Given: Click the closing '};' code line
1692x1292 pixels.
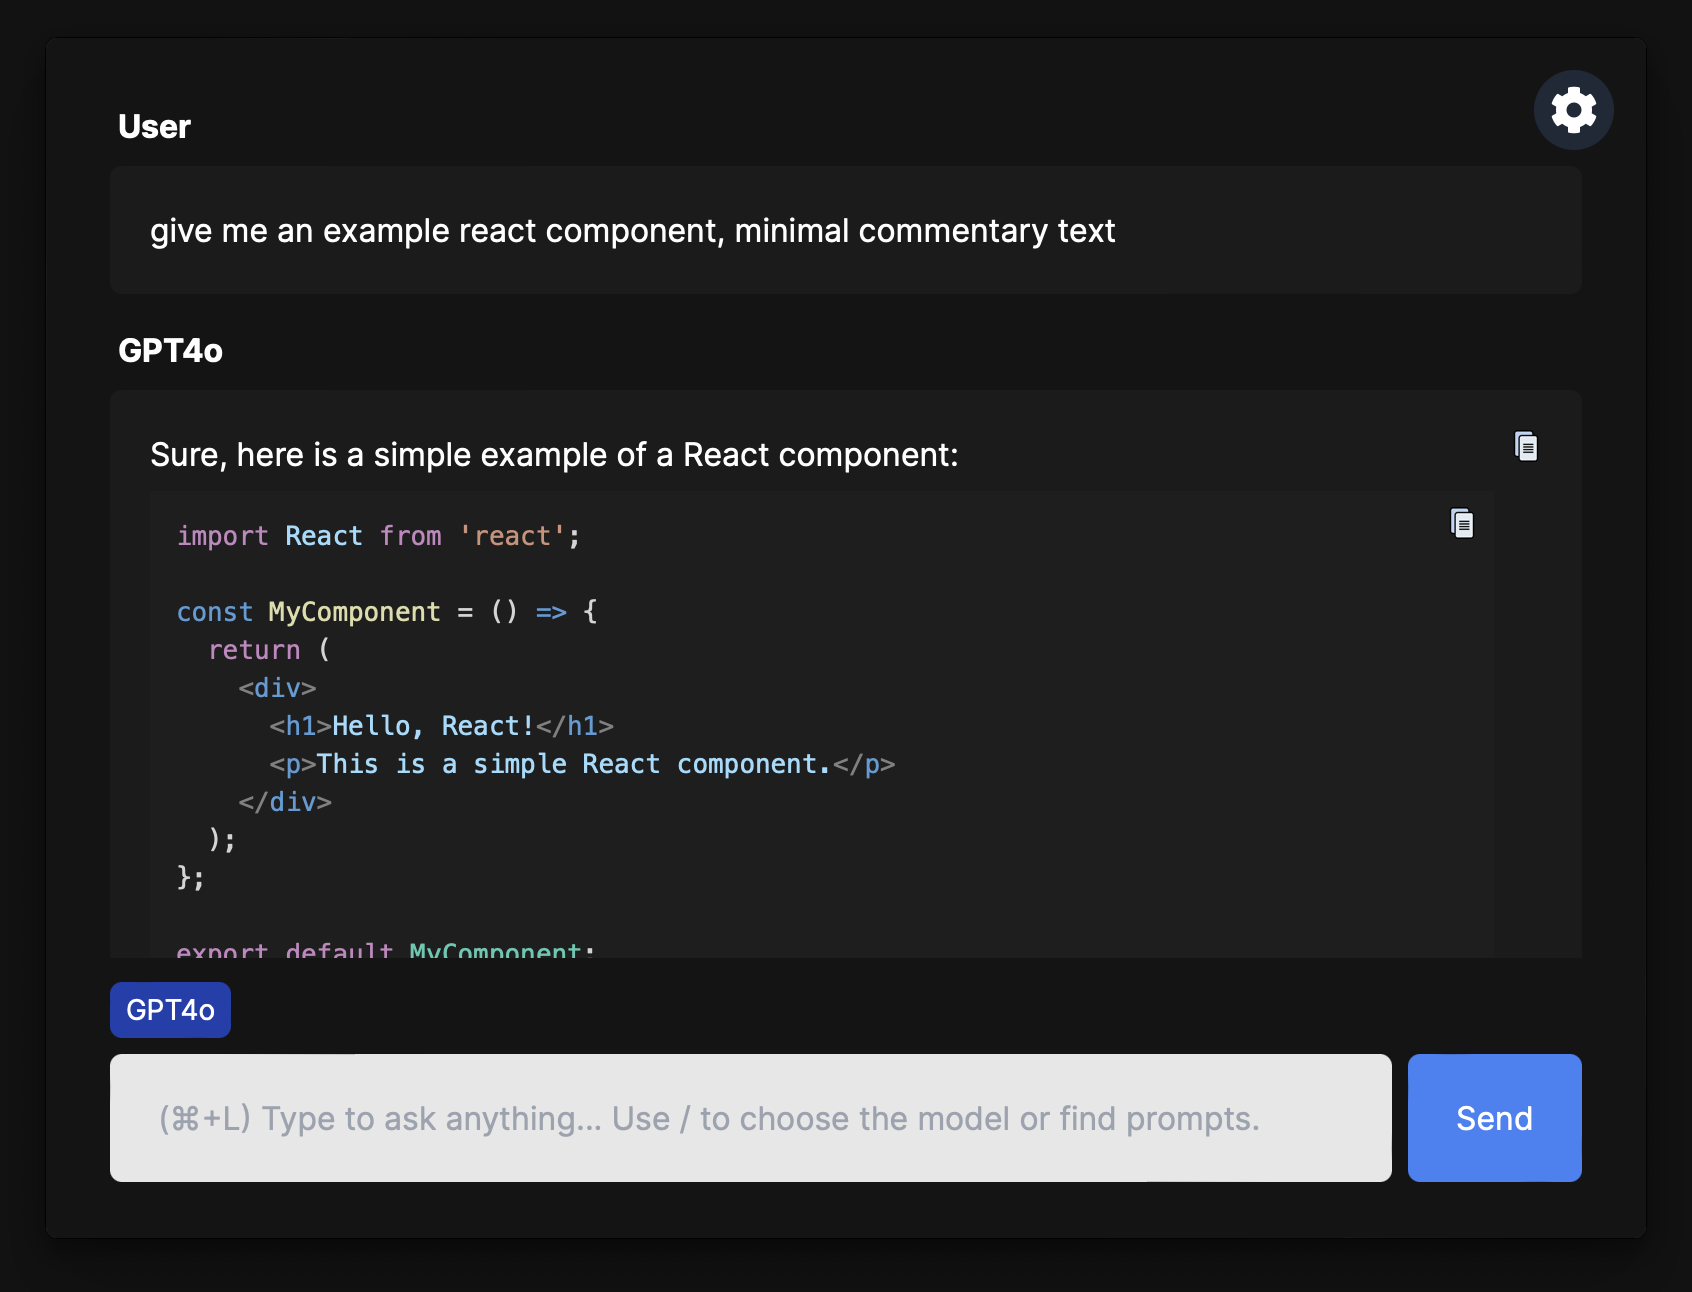Looking at the screenshot, I should coord(191,878).
